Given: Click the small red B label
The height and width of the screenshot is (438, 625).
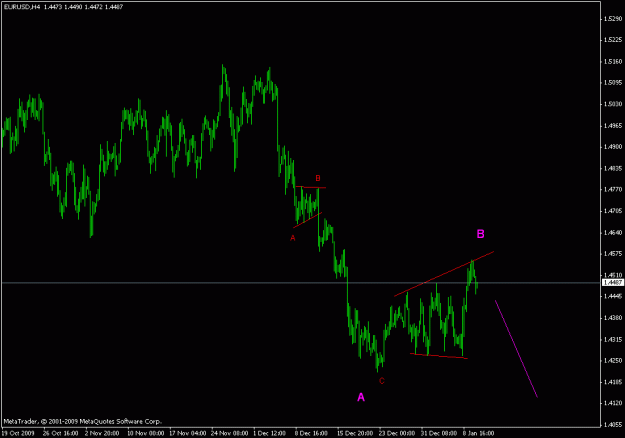Looking at the screenshot, I should pos(318,178).
